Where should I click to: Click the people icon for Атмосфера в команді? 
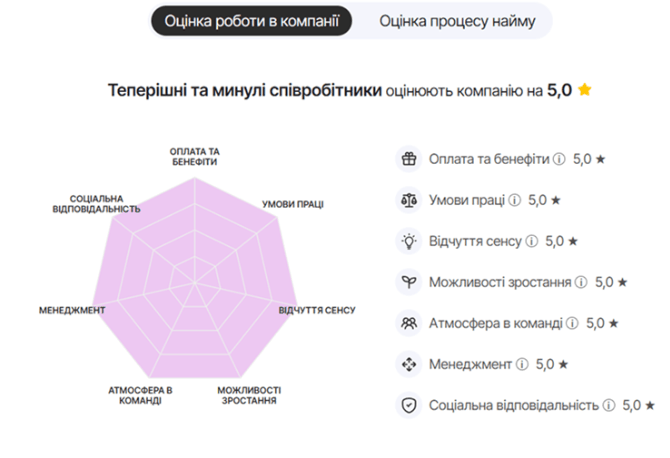point(409,323)
